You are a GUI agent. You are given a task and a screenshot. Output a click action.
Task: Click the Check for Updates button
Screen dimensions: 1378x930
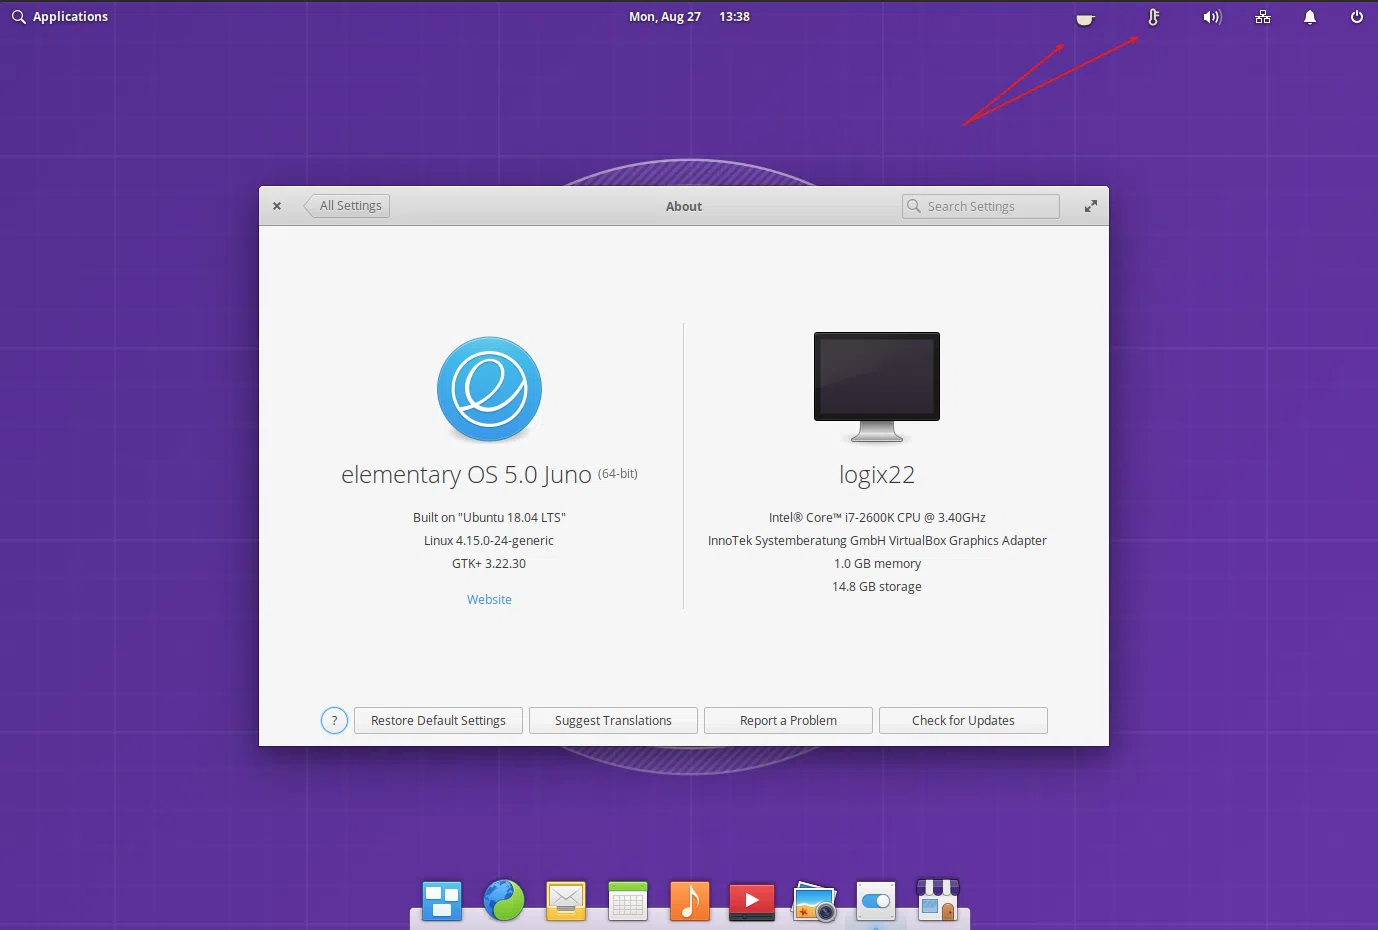962,720
